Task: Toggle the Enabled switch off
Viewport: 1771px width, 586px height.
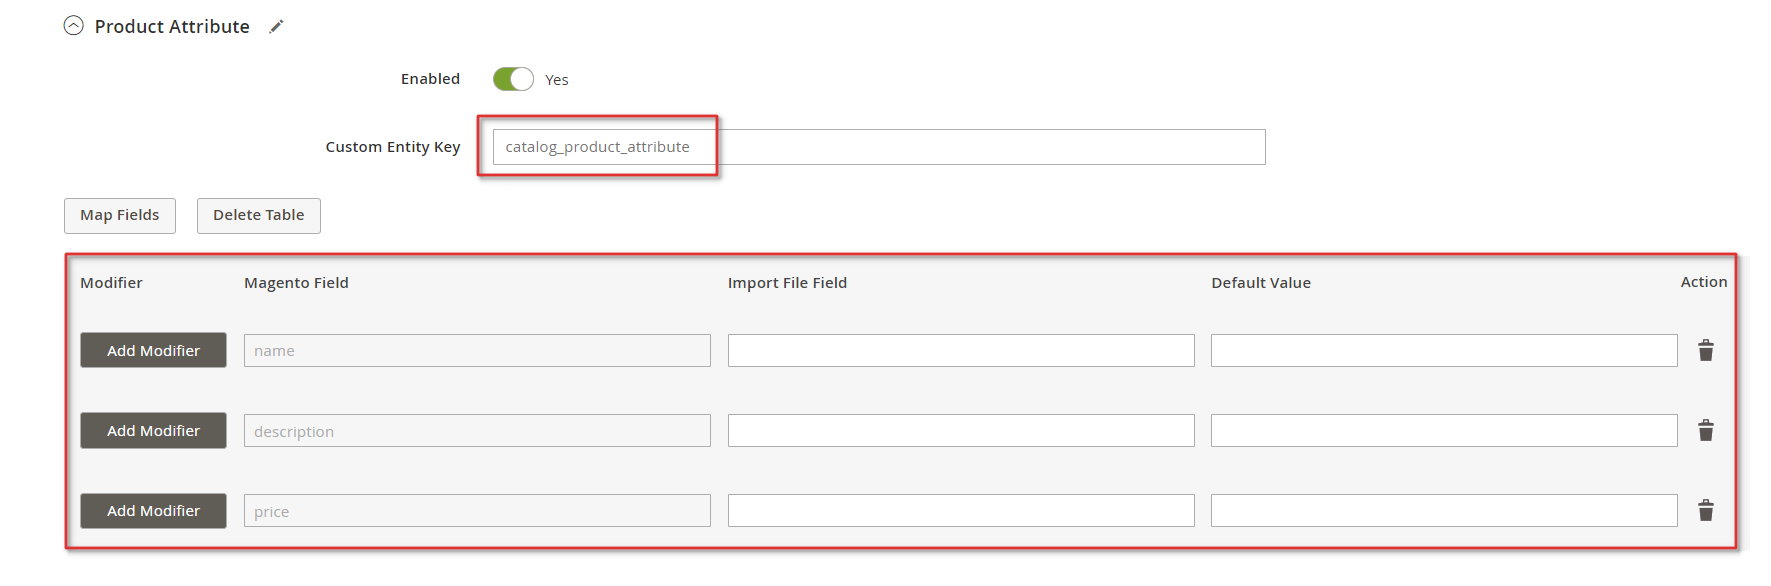Action: click(513, 79)
